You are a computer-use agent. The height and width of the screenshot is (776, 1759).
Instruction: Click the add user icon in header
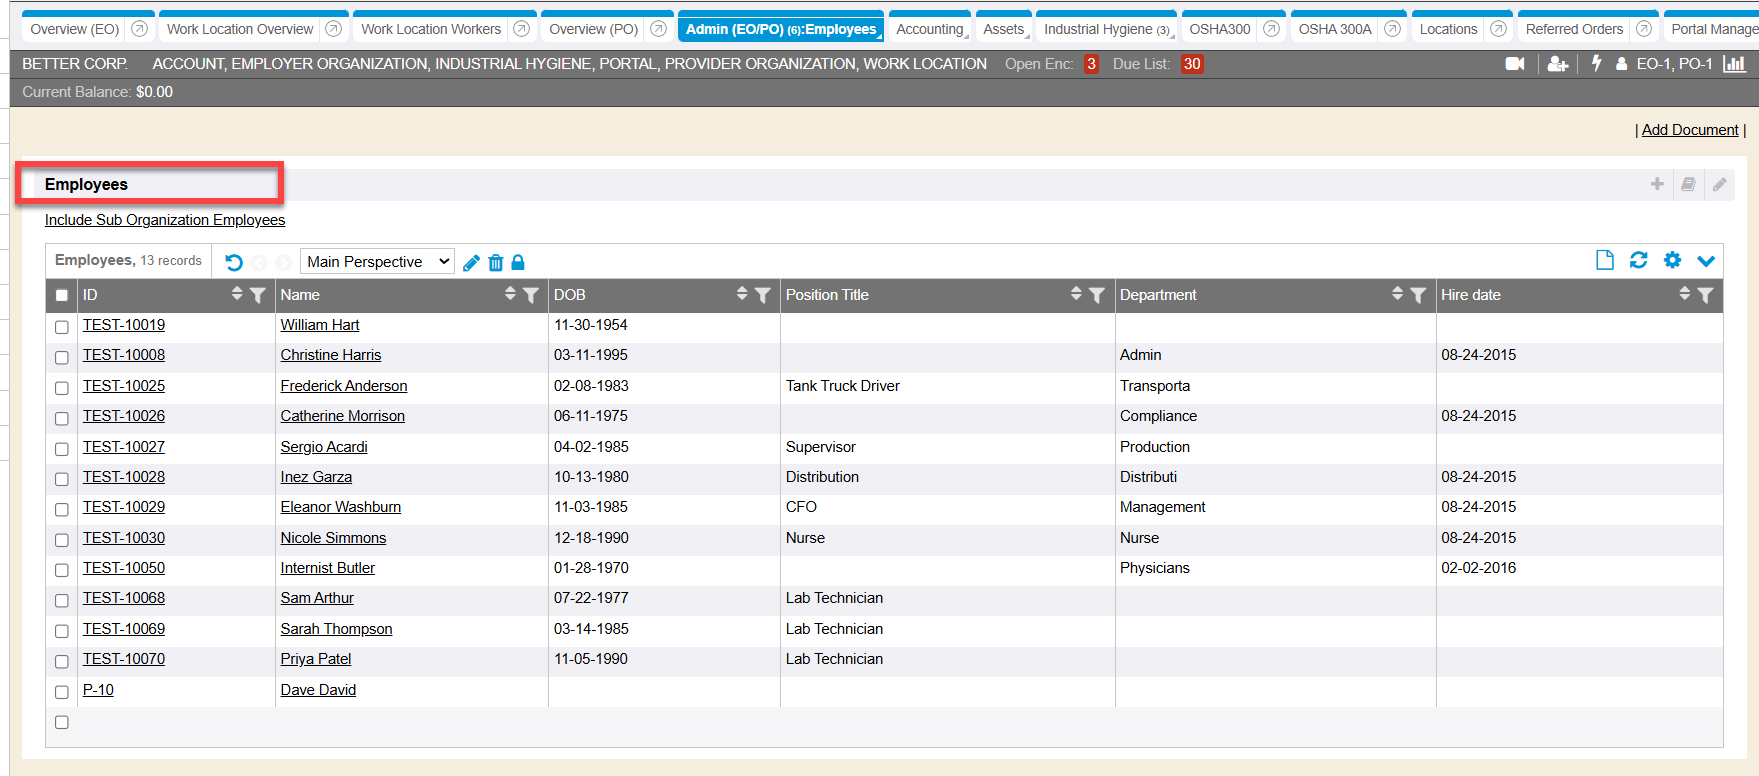(x=1557, y=64)
